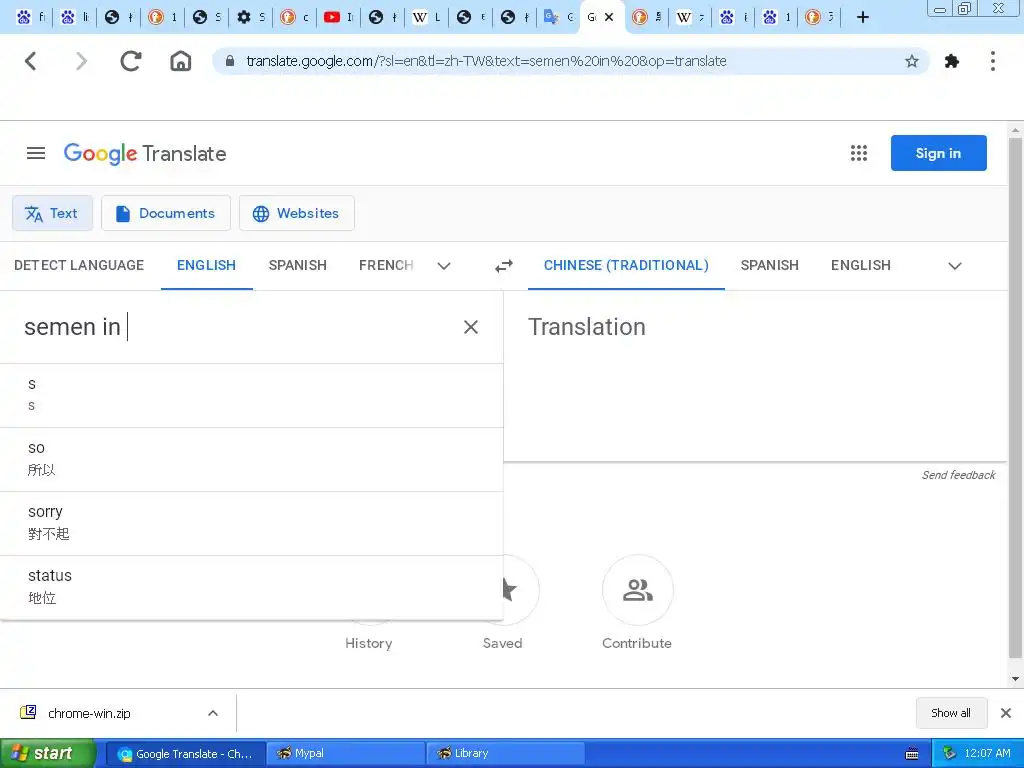The width and height of the screenshot is (1024, 768).
Task: Close the downloads bar
Action: pos(1006,713)
